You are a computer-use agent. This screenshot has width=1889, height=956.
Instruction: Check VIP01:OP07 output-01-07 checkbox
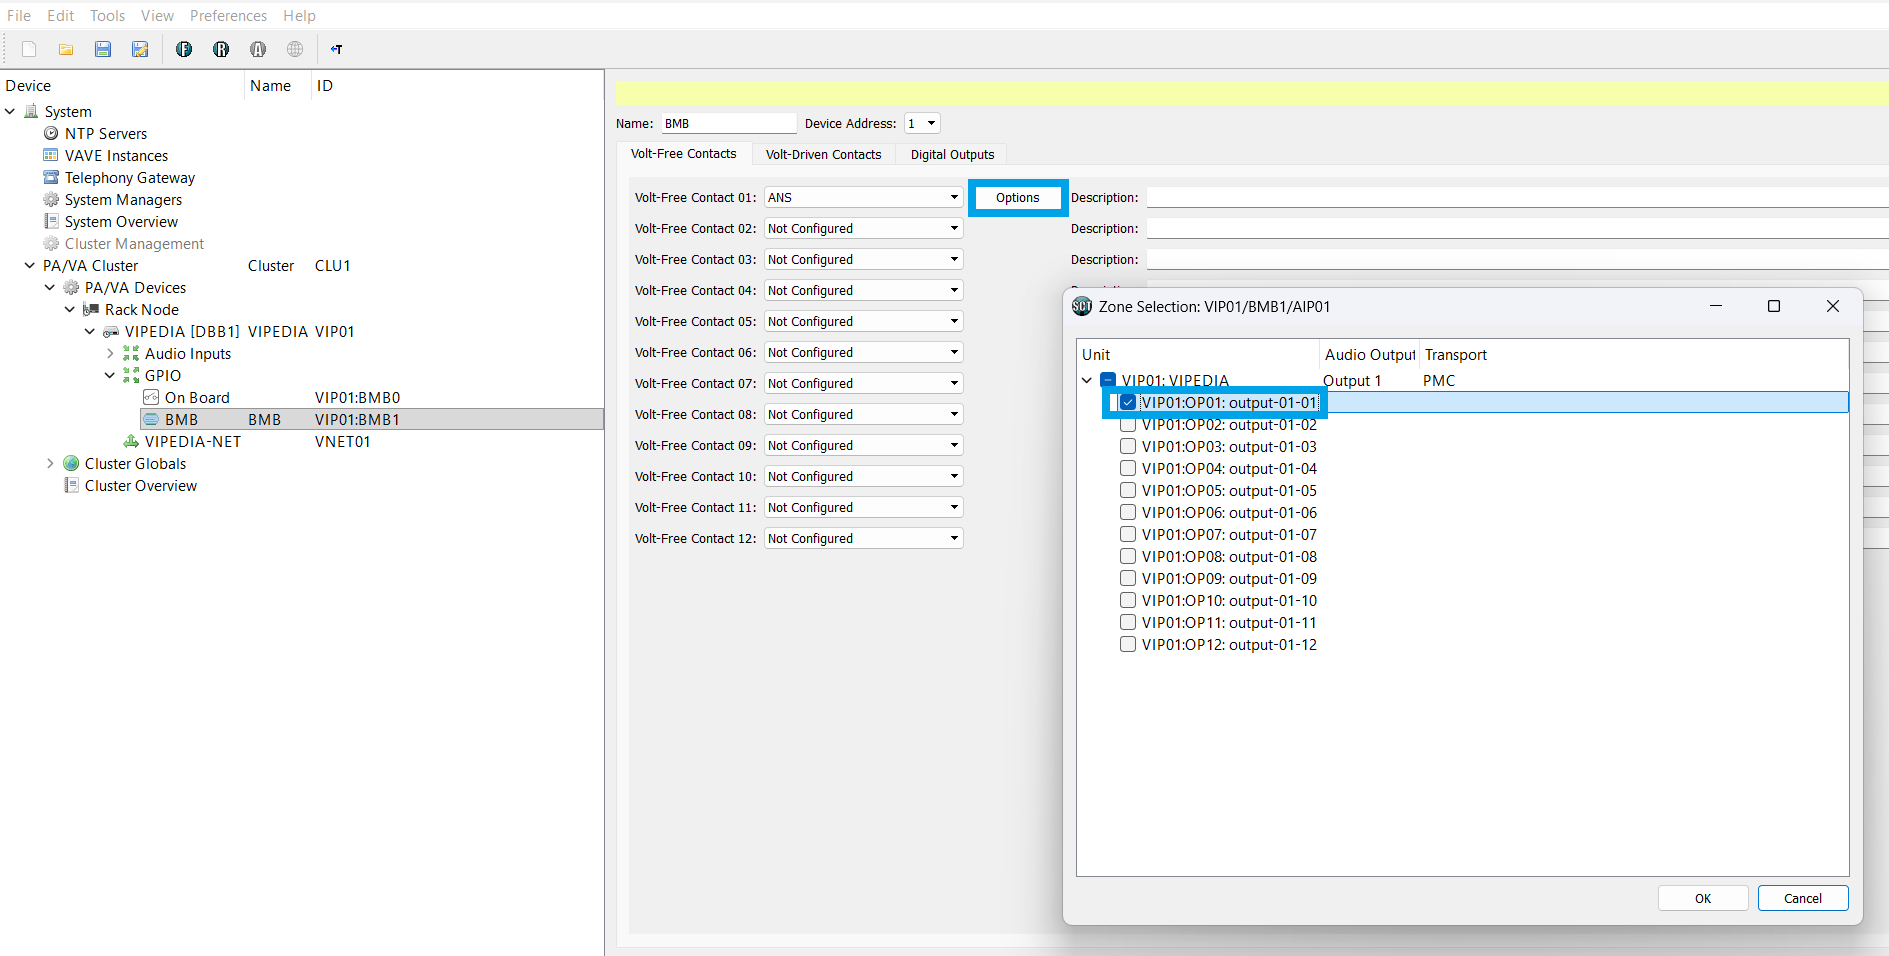[1128, 534]
